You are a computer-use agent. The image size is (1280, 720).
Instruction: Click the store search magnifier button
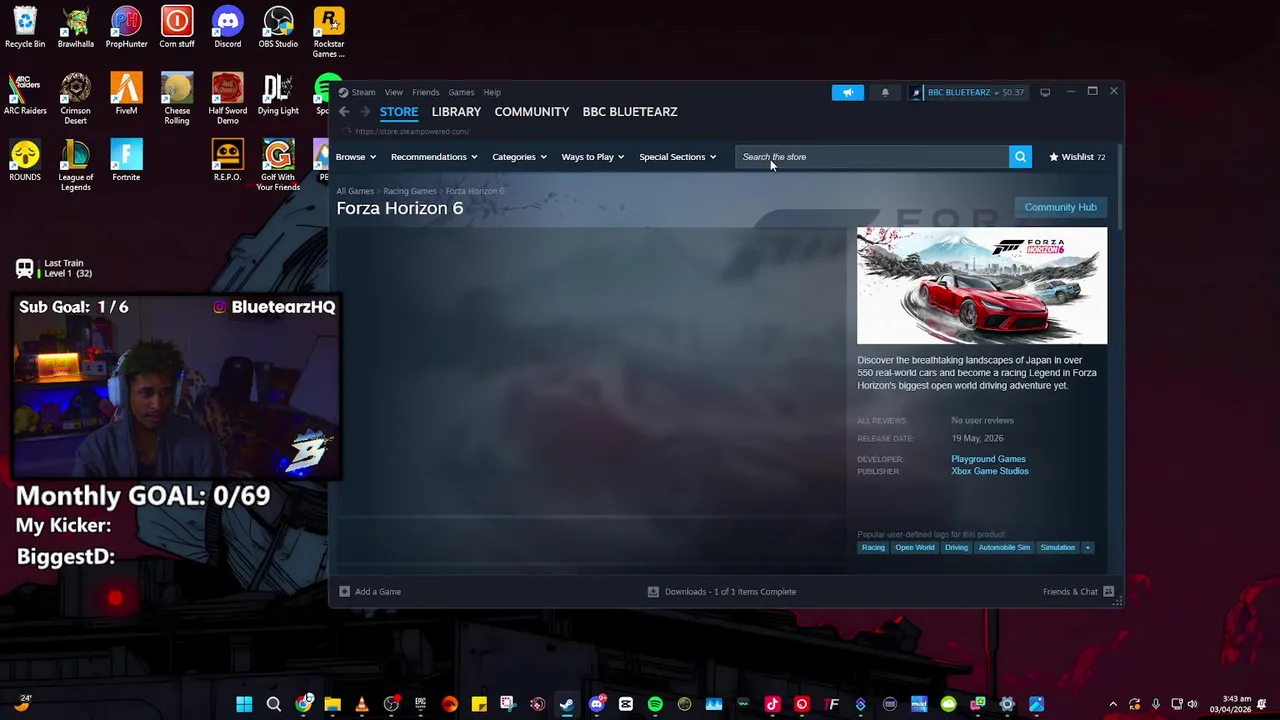pyautogui.click(x=1020, y=157)
